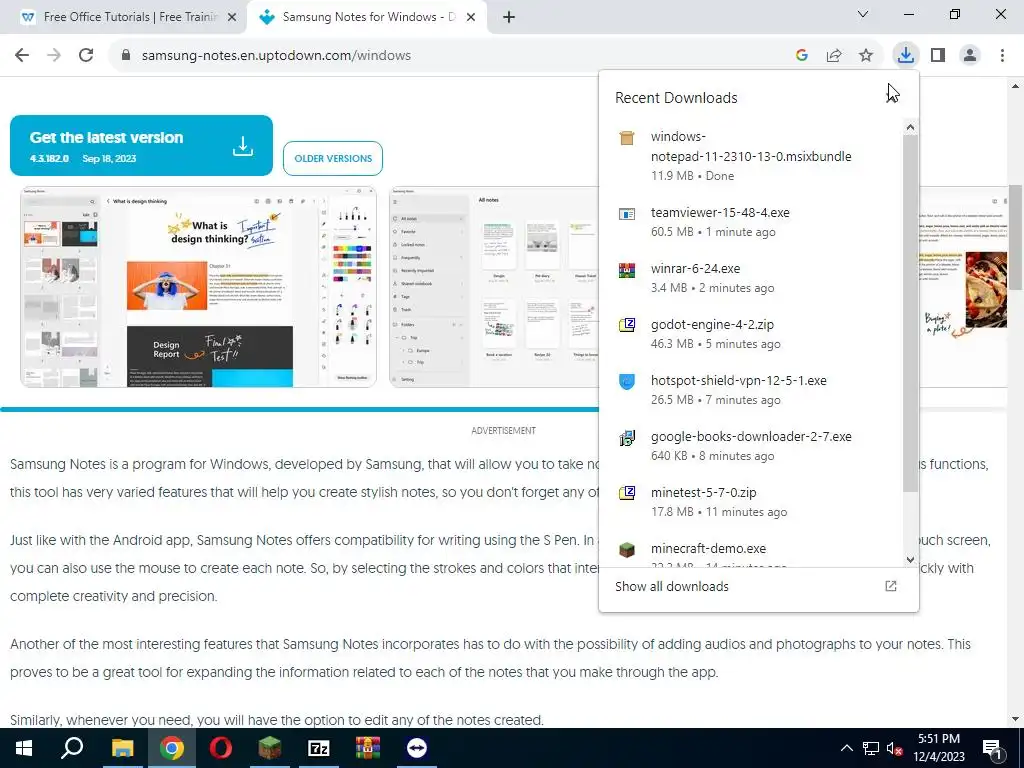This screenshot has width=1024, height=768.
Task: Bookmark this page with the star icon
Action: (866, 56)
